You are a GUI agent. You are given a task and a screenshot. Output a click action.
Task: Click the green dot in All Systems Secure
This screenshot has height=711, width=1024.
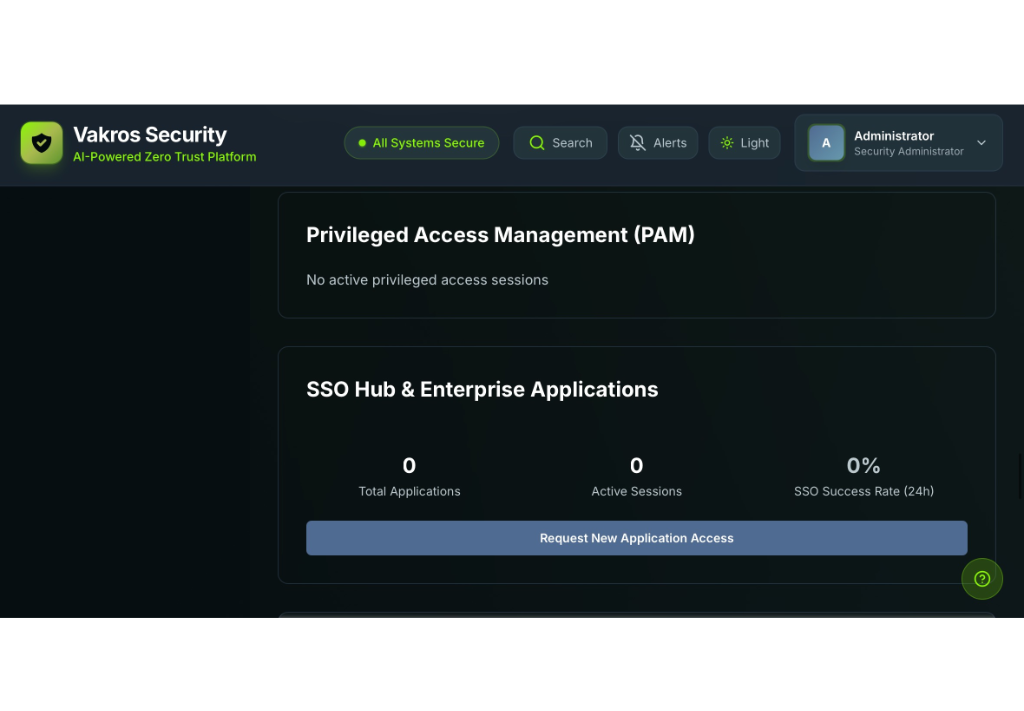coord(362,143)
